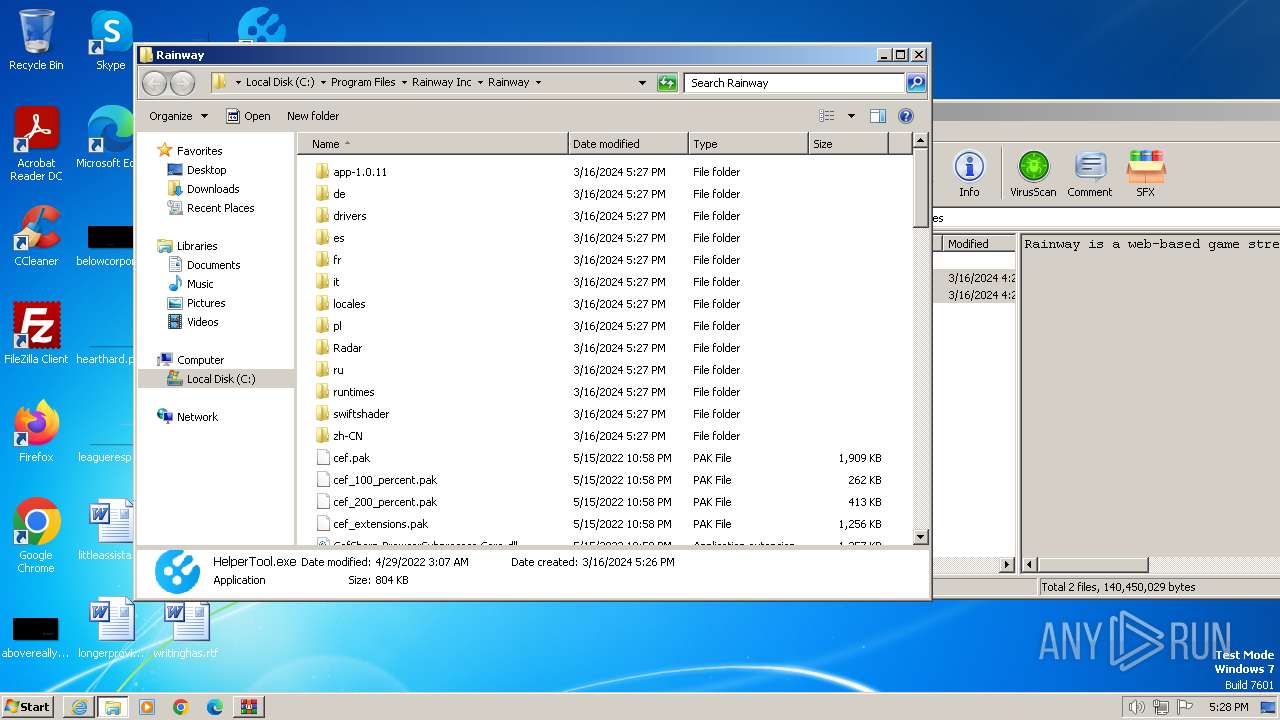This screenshot has height=720, width=1280.
Task: Click the VirusScan icon in WinRAR window
Action: click(x=1033, y=174)
